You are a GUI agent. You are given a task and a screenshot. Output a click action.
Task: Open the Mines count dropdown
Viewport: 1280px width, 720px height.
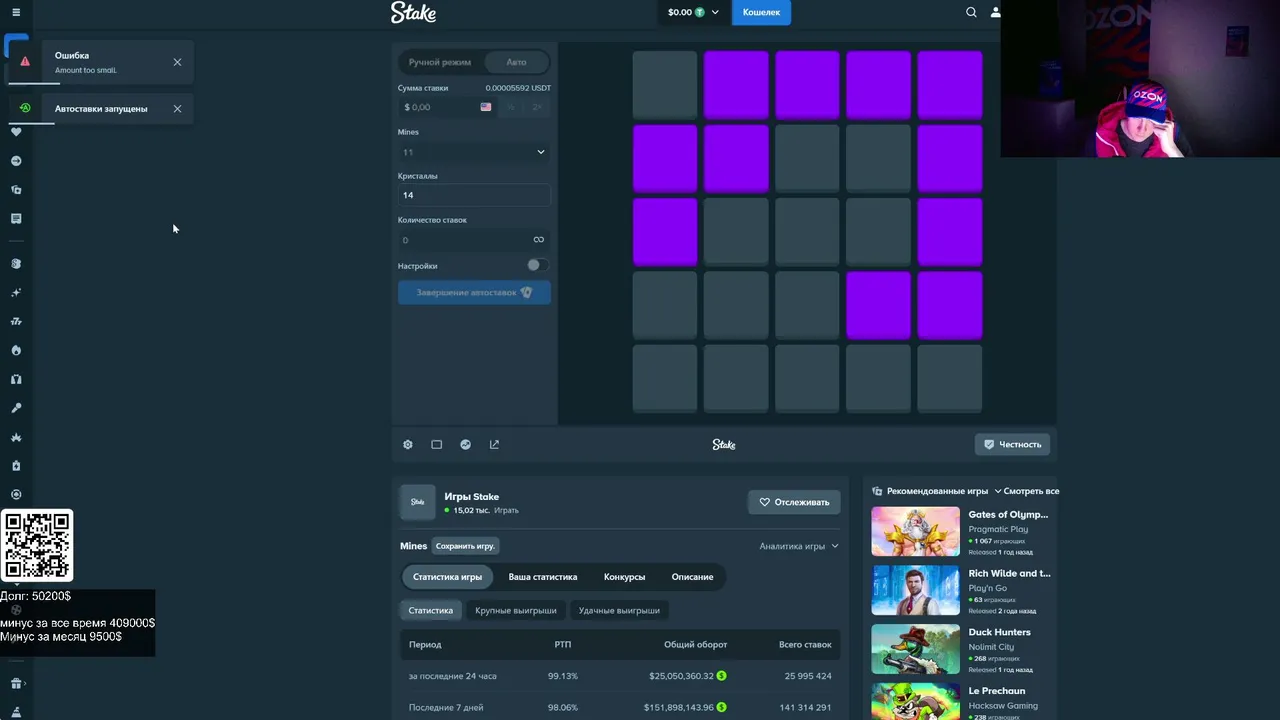tap(474, 152)
